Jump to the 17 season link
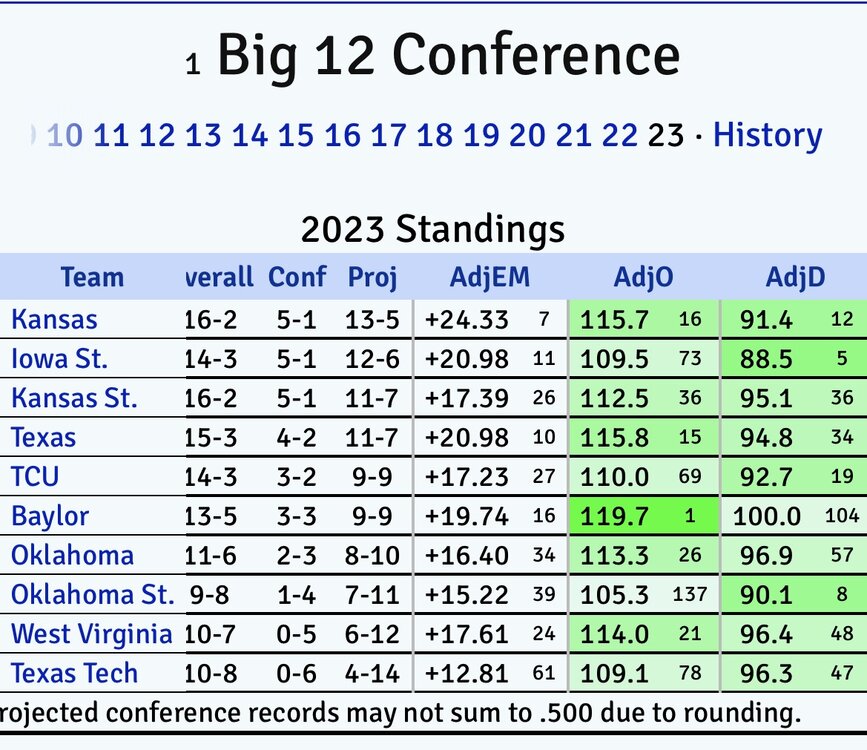Viewport: 867px width, 750px height. 388,135
